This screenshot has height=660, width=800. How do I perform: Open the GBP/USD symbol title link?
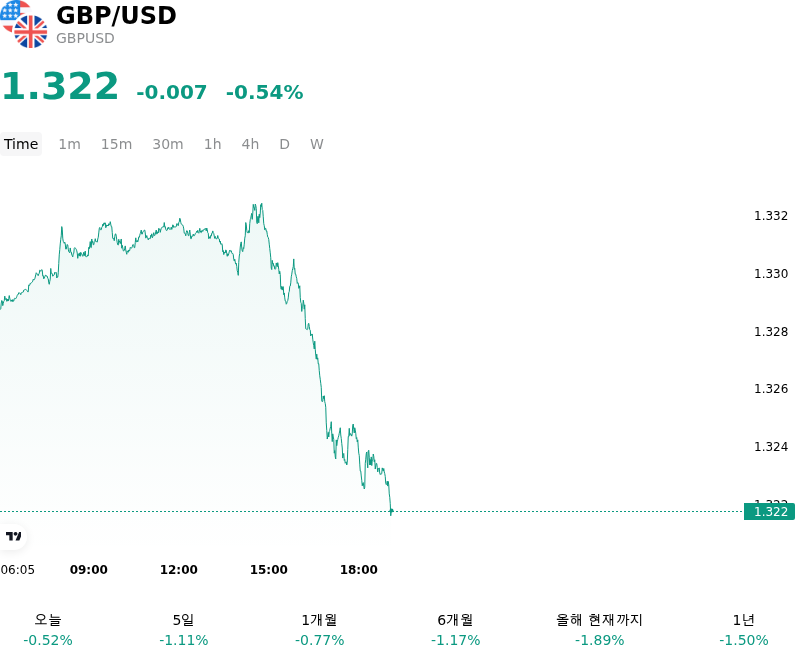(116, 15)
